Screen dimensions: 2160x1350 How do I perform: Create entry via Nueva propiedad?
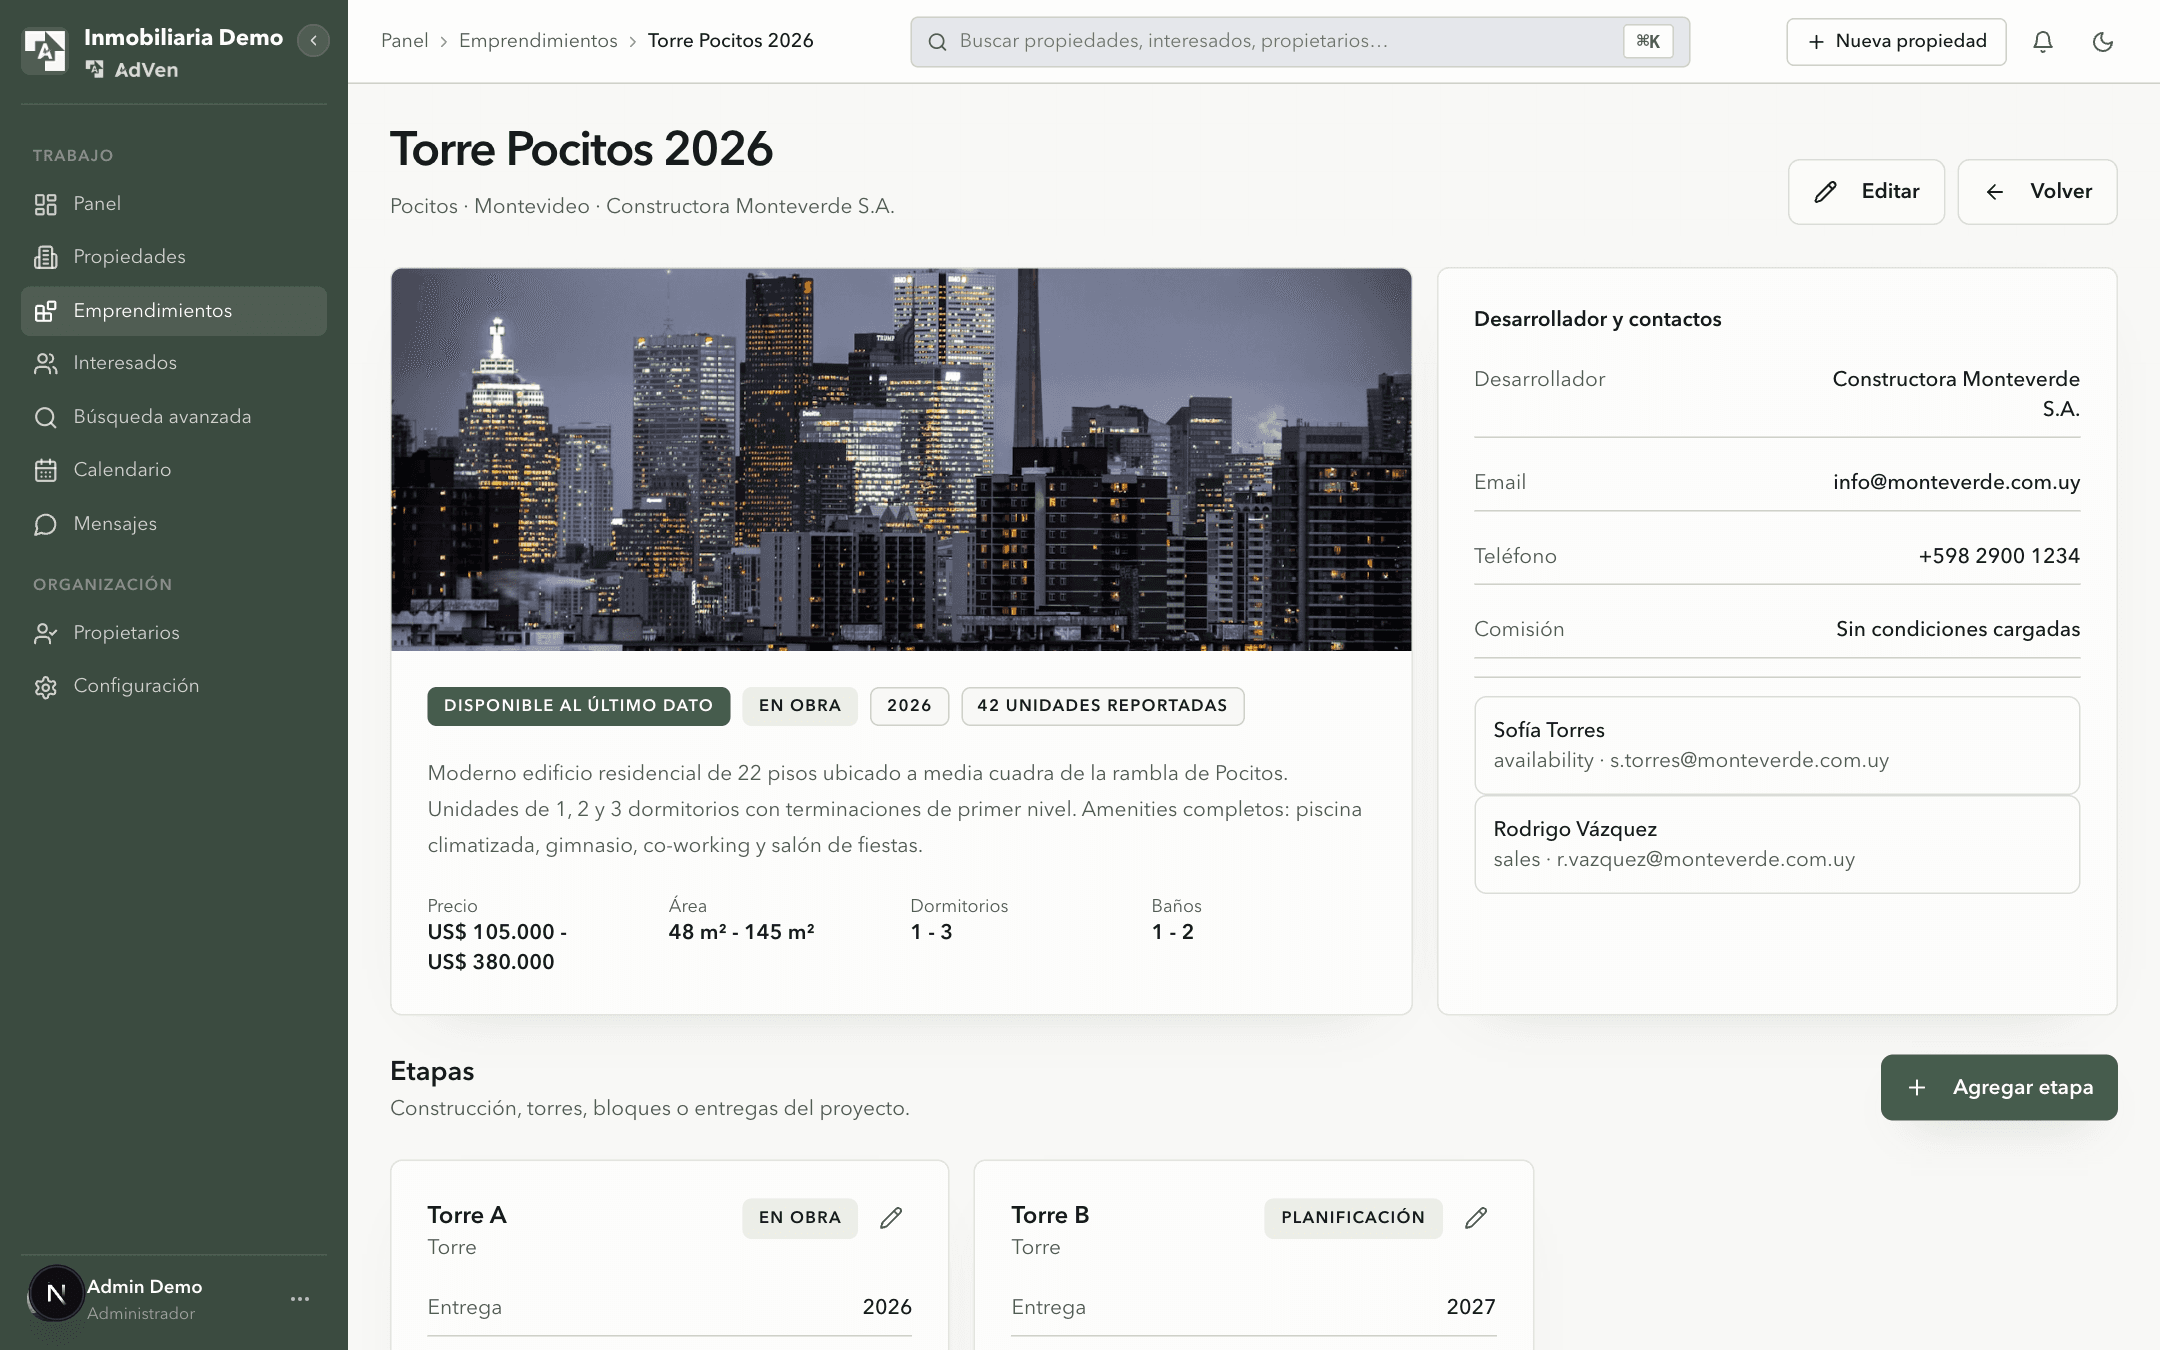pos(1896,41)
